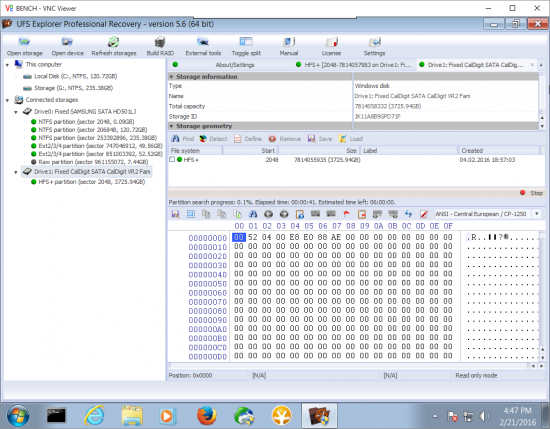Collapse Drive1 CalDigit SATA node
This screenshot has width=550, height=429.
(16, 172)
